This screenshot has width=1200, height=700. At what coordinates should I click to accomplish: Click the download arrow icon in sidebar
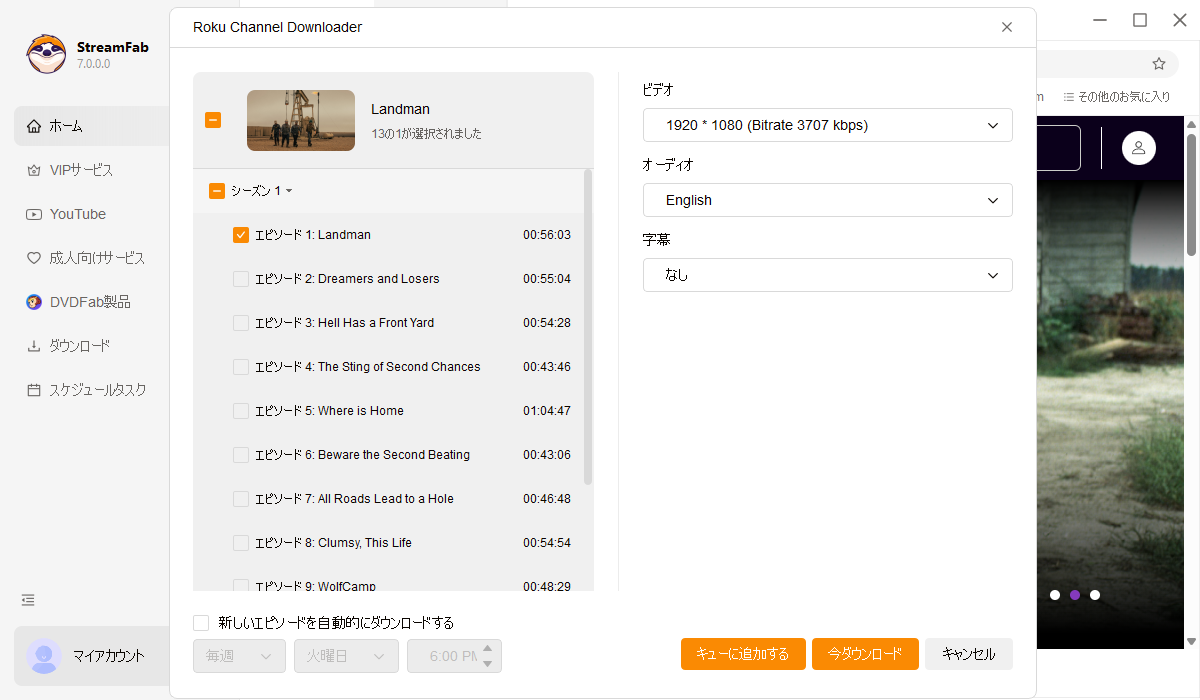click(34, 346)
